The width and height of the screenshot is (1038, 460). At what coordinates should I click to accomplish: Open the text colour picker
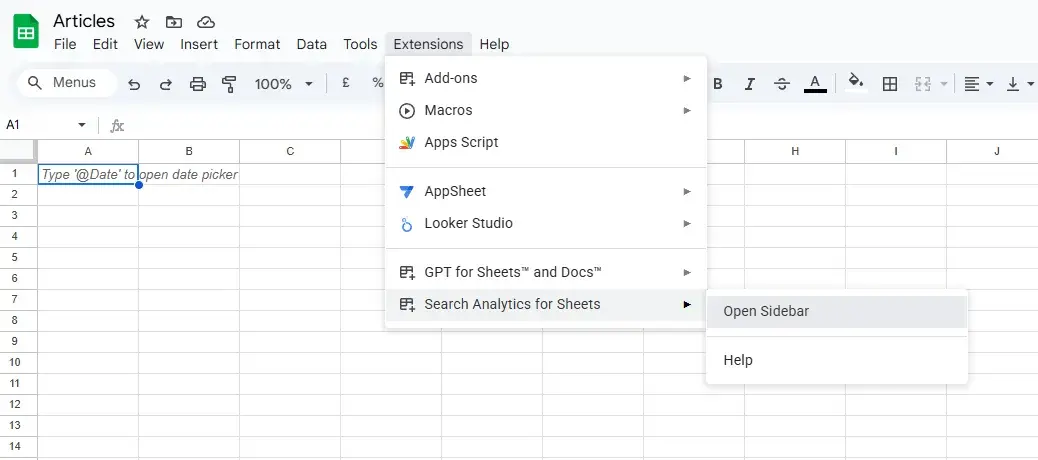pyautogui.click(x=815, y=84)
